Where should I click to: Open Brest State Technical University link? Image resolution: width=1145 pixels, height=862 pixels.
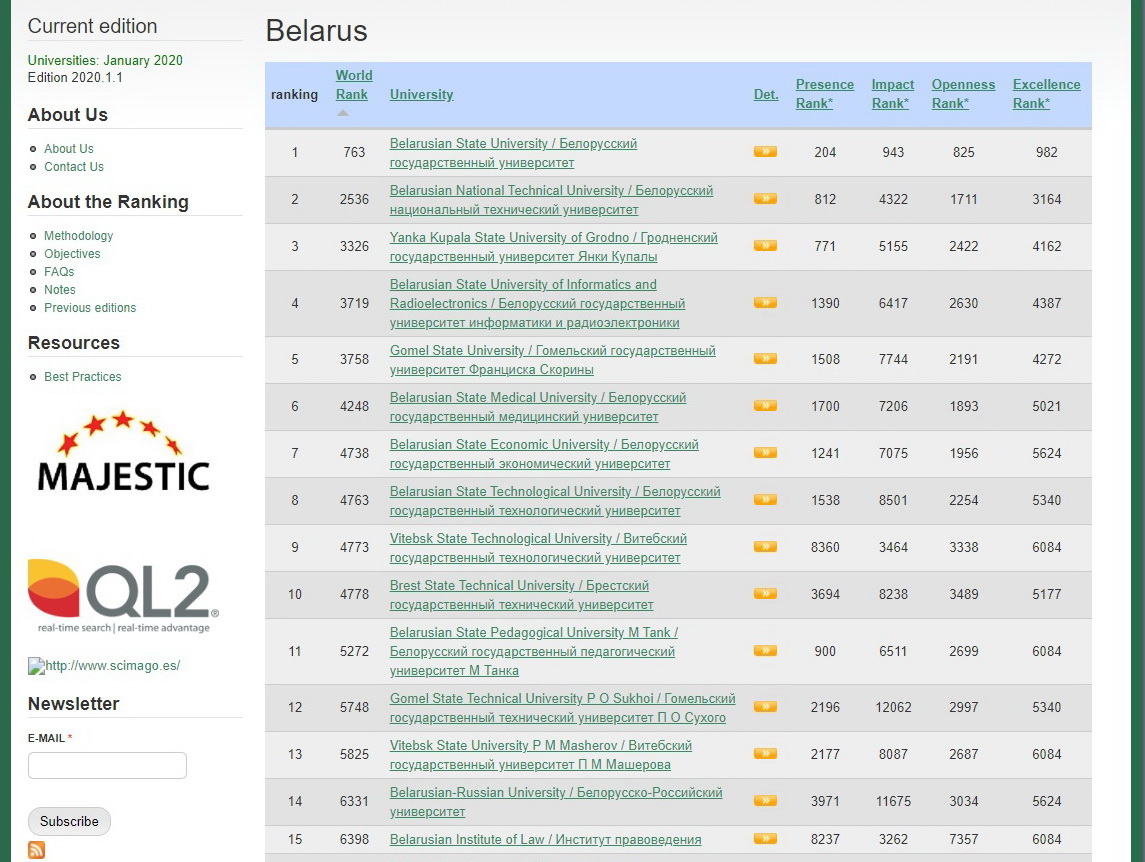tap(521, 594)
